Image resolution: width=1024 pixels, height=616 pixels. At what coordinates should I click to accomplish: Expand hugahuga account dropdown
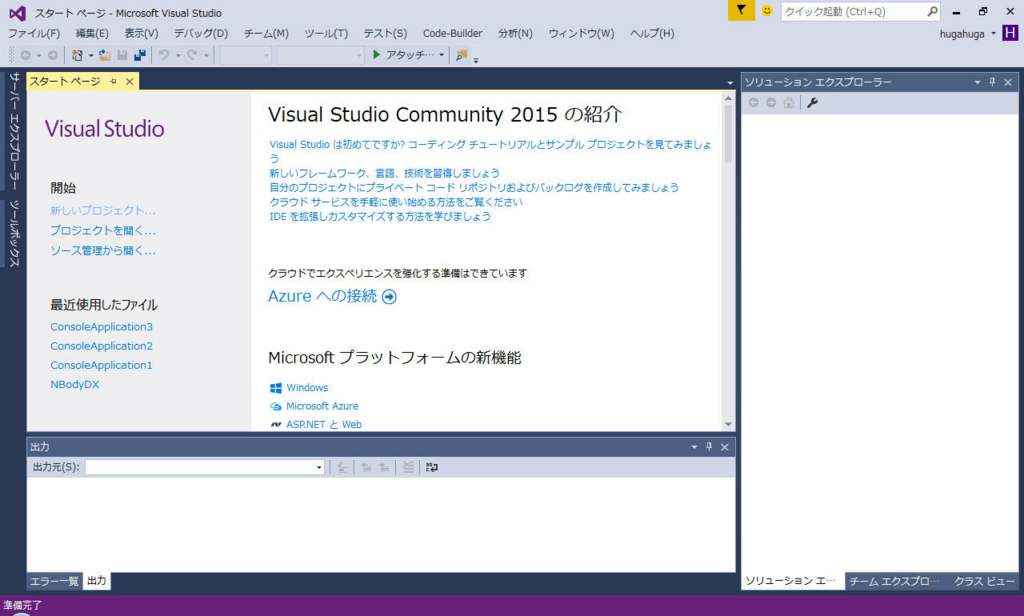(993, 33)
